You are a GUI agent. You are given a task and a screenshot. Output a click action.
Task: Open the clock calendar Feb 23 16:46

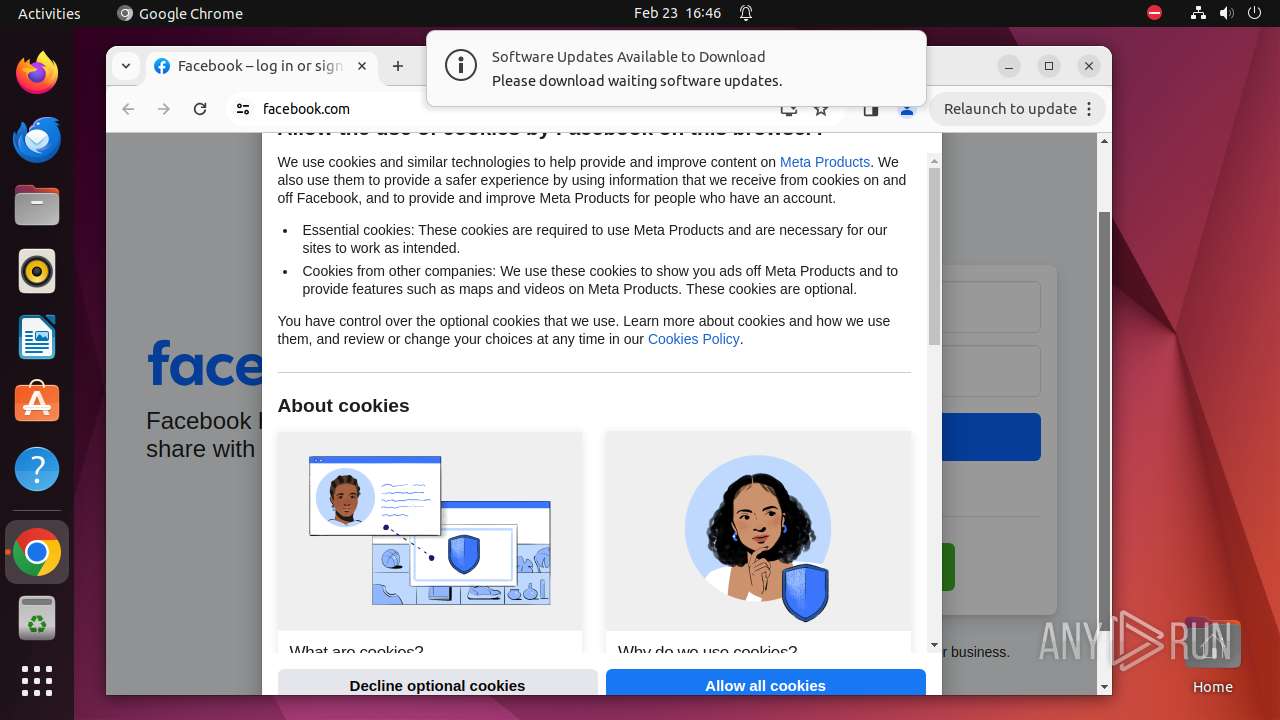pos(677,13)
